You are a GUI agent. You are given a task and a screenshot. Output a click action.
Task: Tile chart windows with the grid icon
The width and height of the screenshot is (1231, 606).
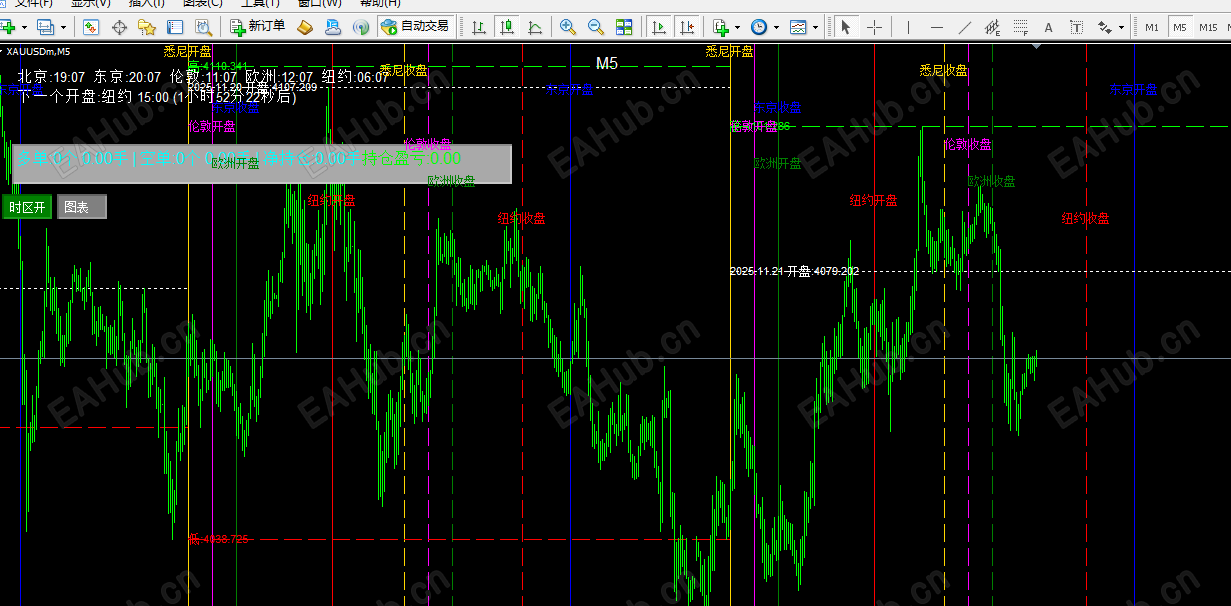coord(624,27)
